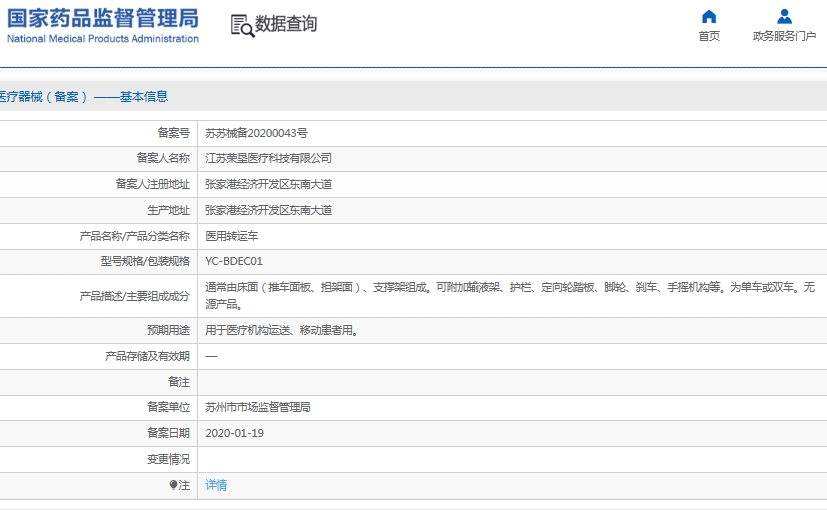Click the product description text starting 通常由床面
This screenshot has width=827, height=510.
click(x=510, y=295)
